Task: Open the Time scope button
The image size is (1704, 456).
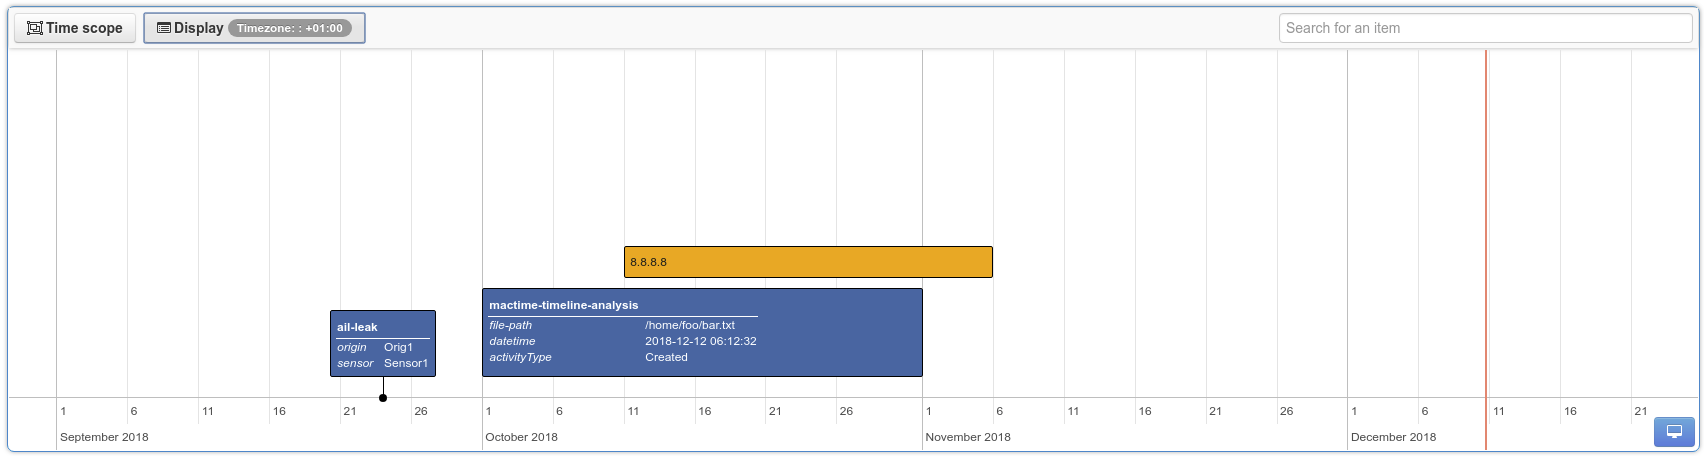Action: coord(75,28)
